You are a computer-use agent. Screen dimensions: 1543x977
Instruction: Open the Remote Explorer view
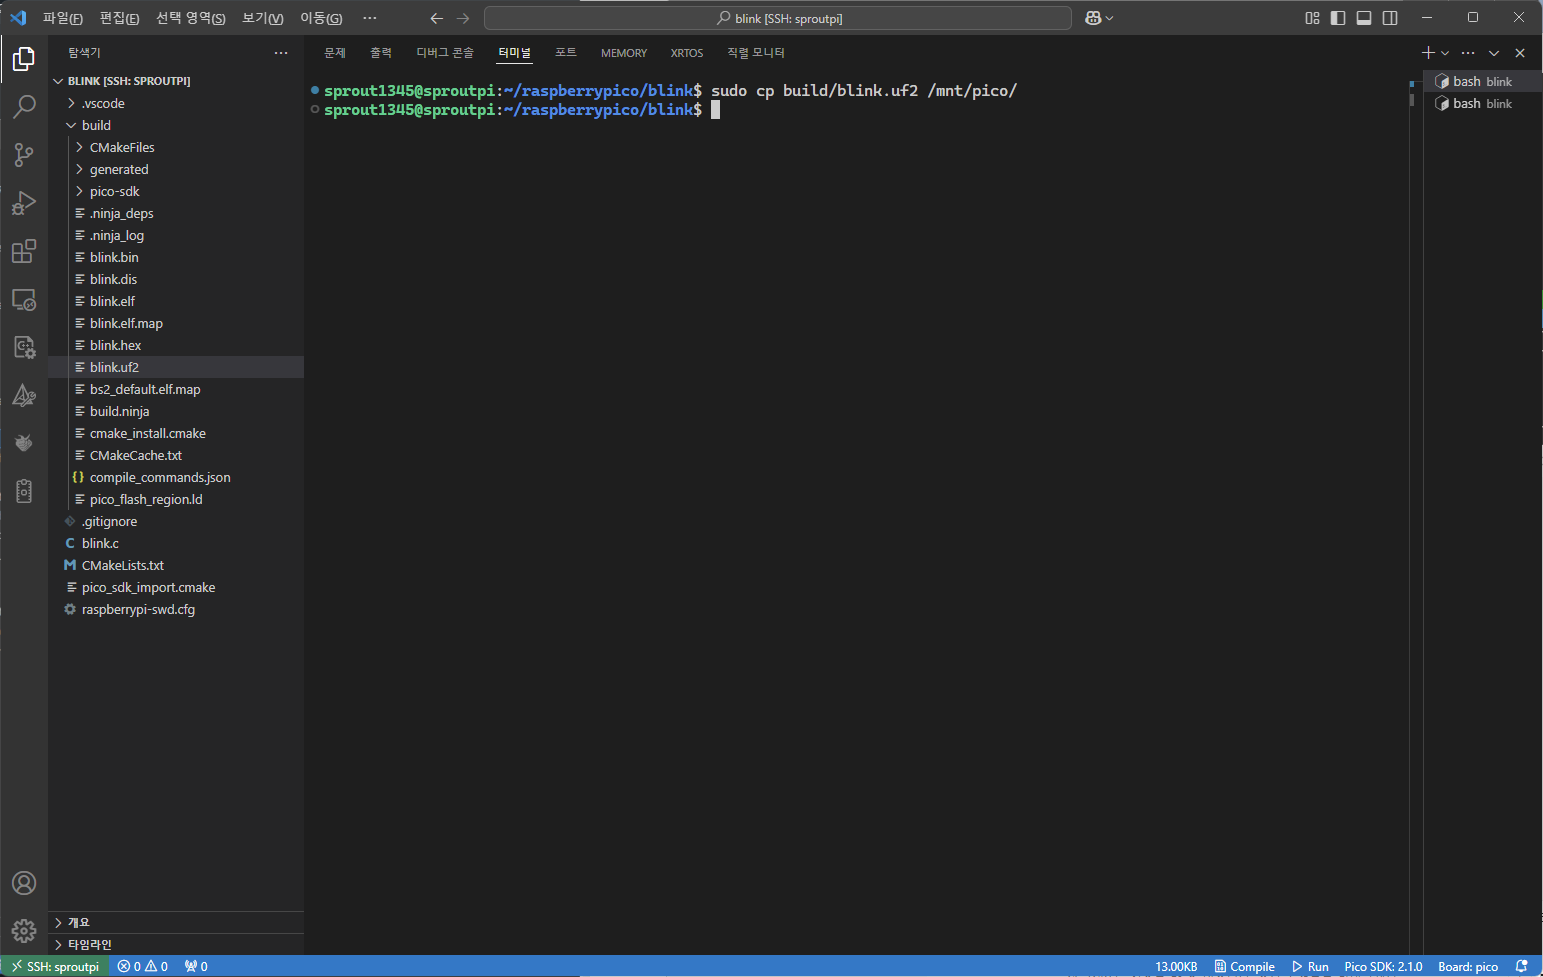(x=24, y=299)
